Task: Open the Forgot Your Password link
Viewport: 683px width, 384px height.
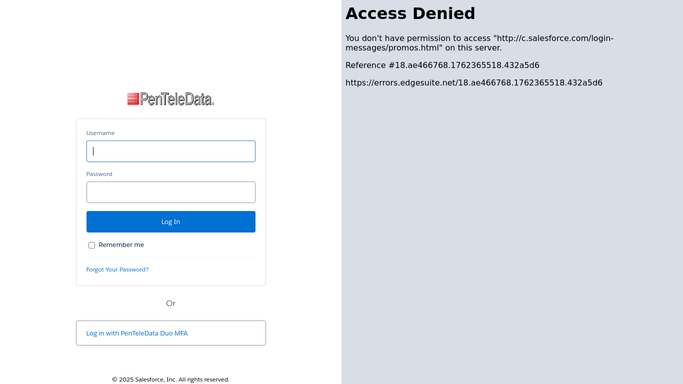Action: (x=117, y=269)
